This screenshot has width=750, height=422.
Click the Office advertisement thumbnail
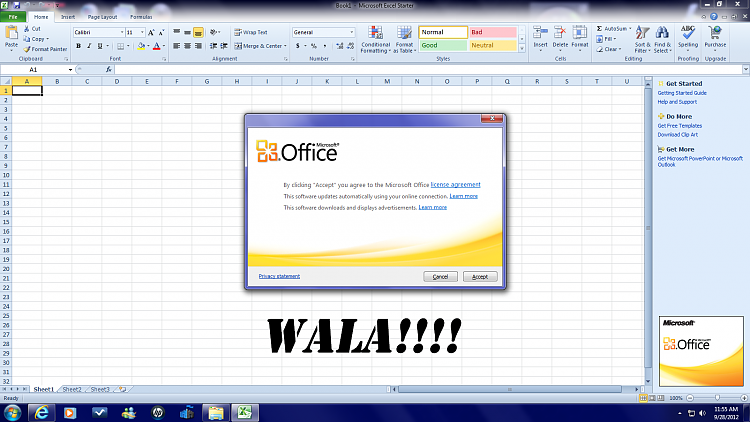(701, 351)
